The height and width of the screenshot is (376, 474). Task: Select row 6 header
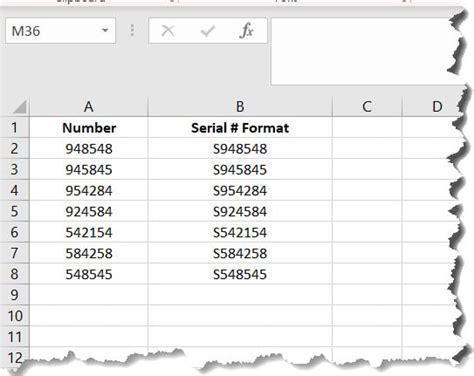[x=14, y=232]
